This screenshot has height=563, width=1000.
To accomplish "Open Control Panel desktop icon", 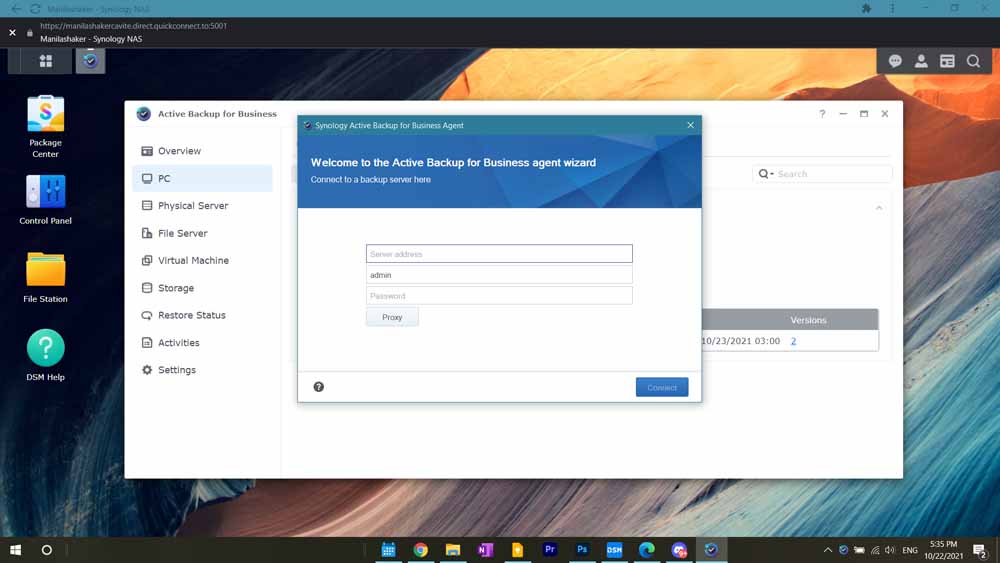I will point(45,200).
